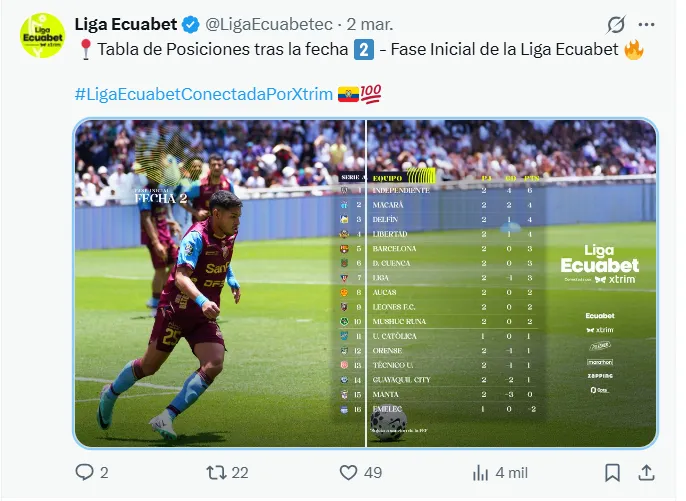Click the like count of 49

click(x=373, y=472)
